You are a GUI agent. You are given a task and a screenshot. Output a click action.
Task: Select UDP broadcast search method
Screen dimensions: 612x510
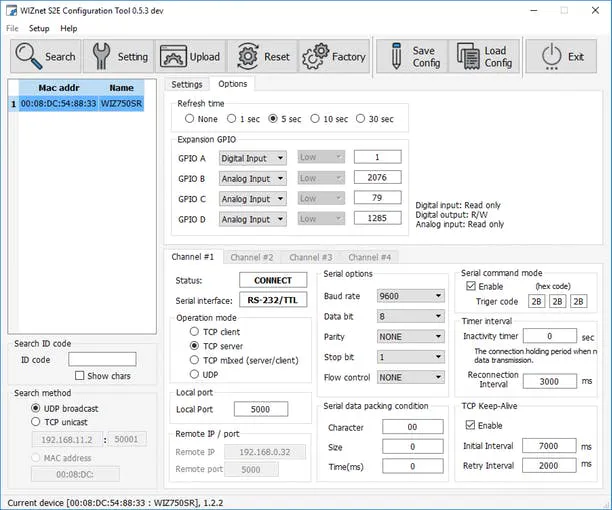(x=36, y=408)
